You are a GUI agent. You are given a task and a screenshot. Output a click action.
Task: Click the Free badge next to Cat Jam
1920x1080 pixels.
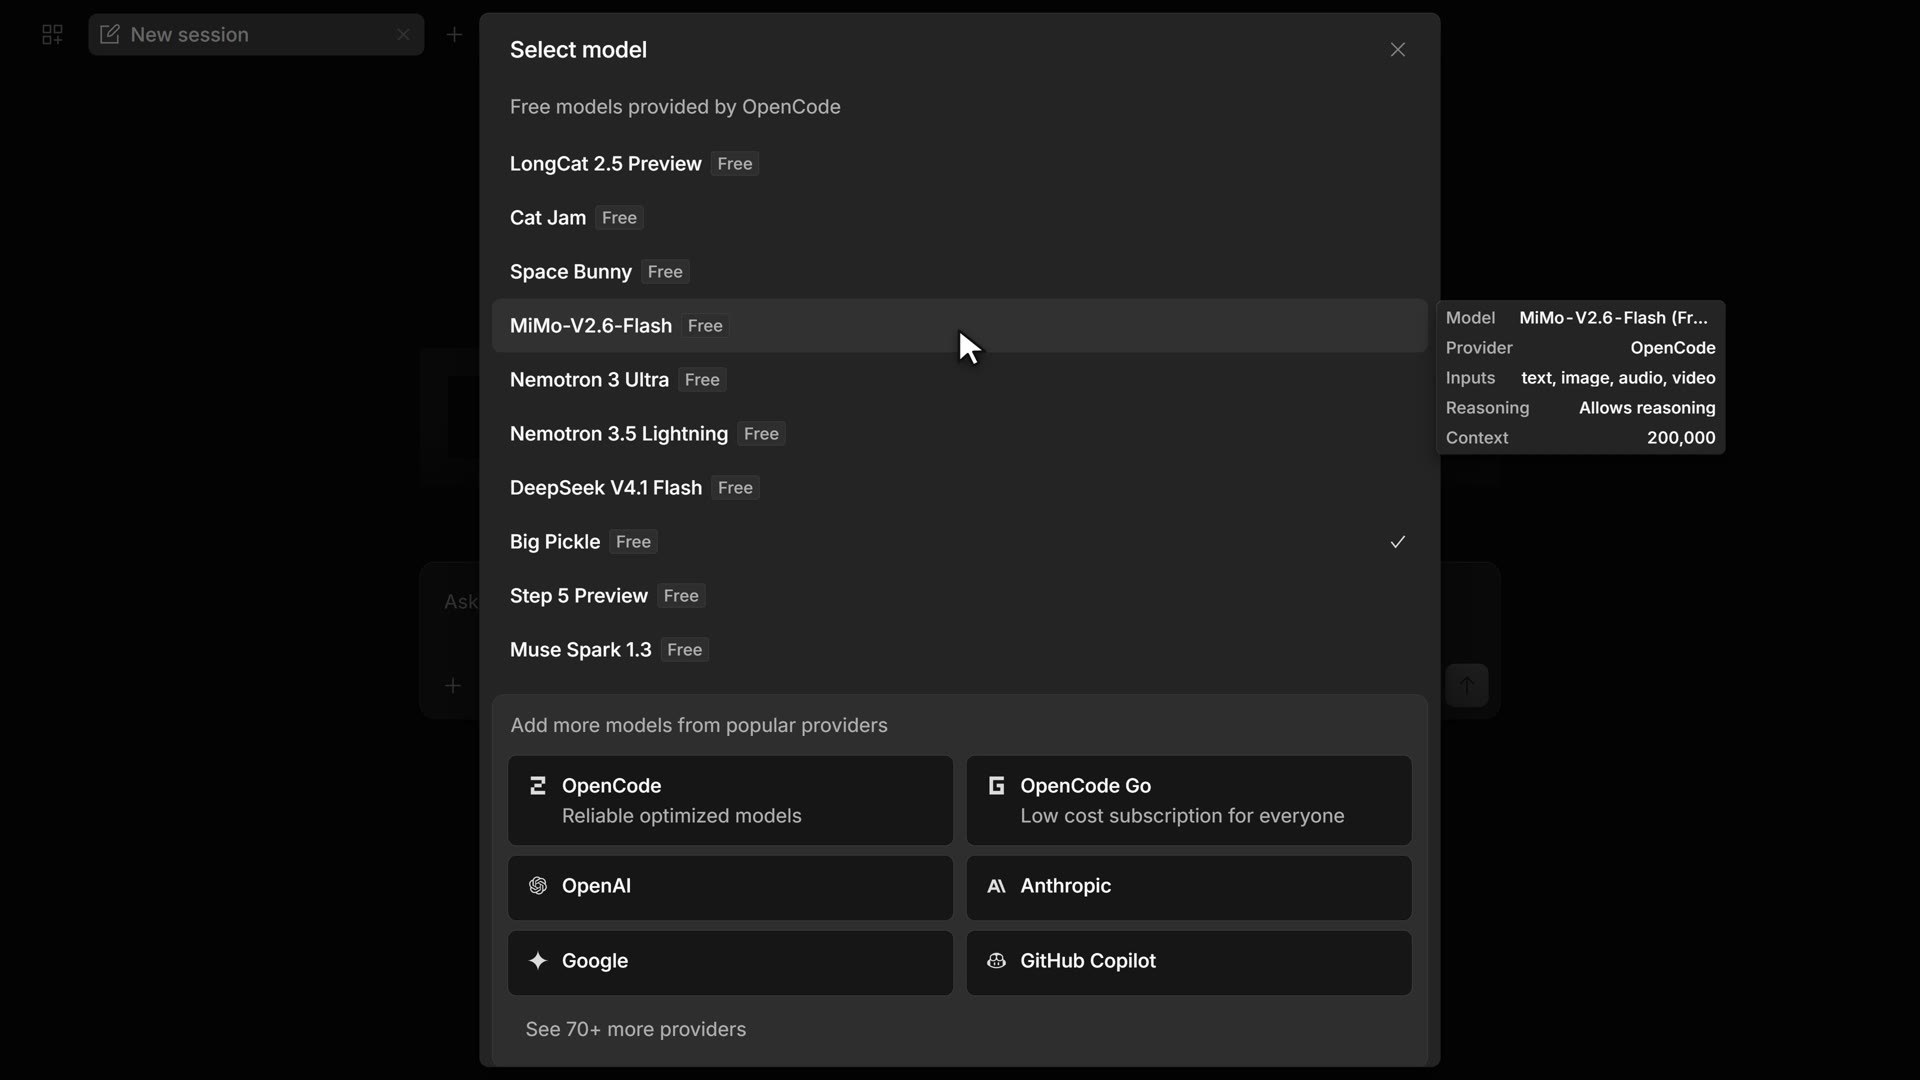tap(619, 218)
